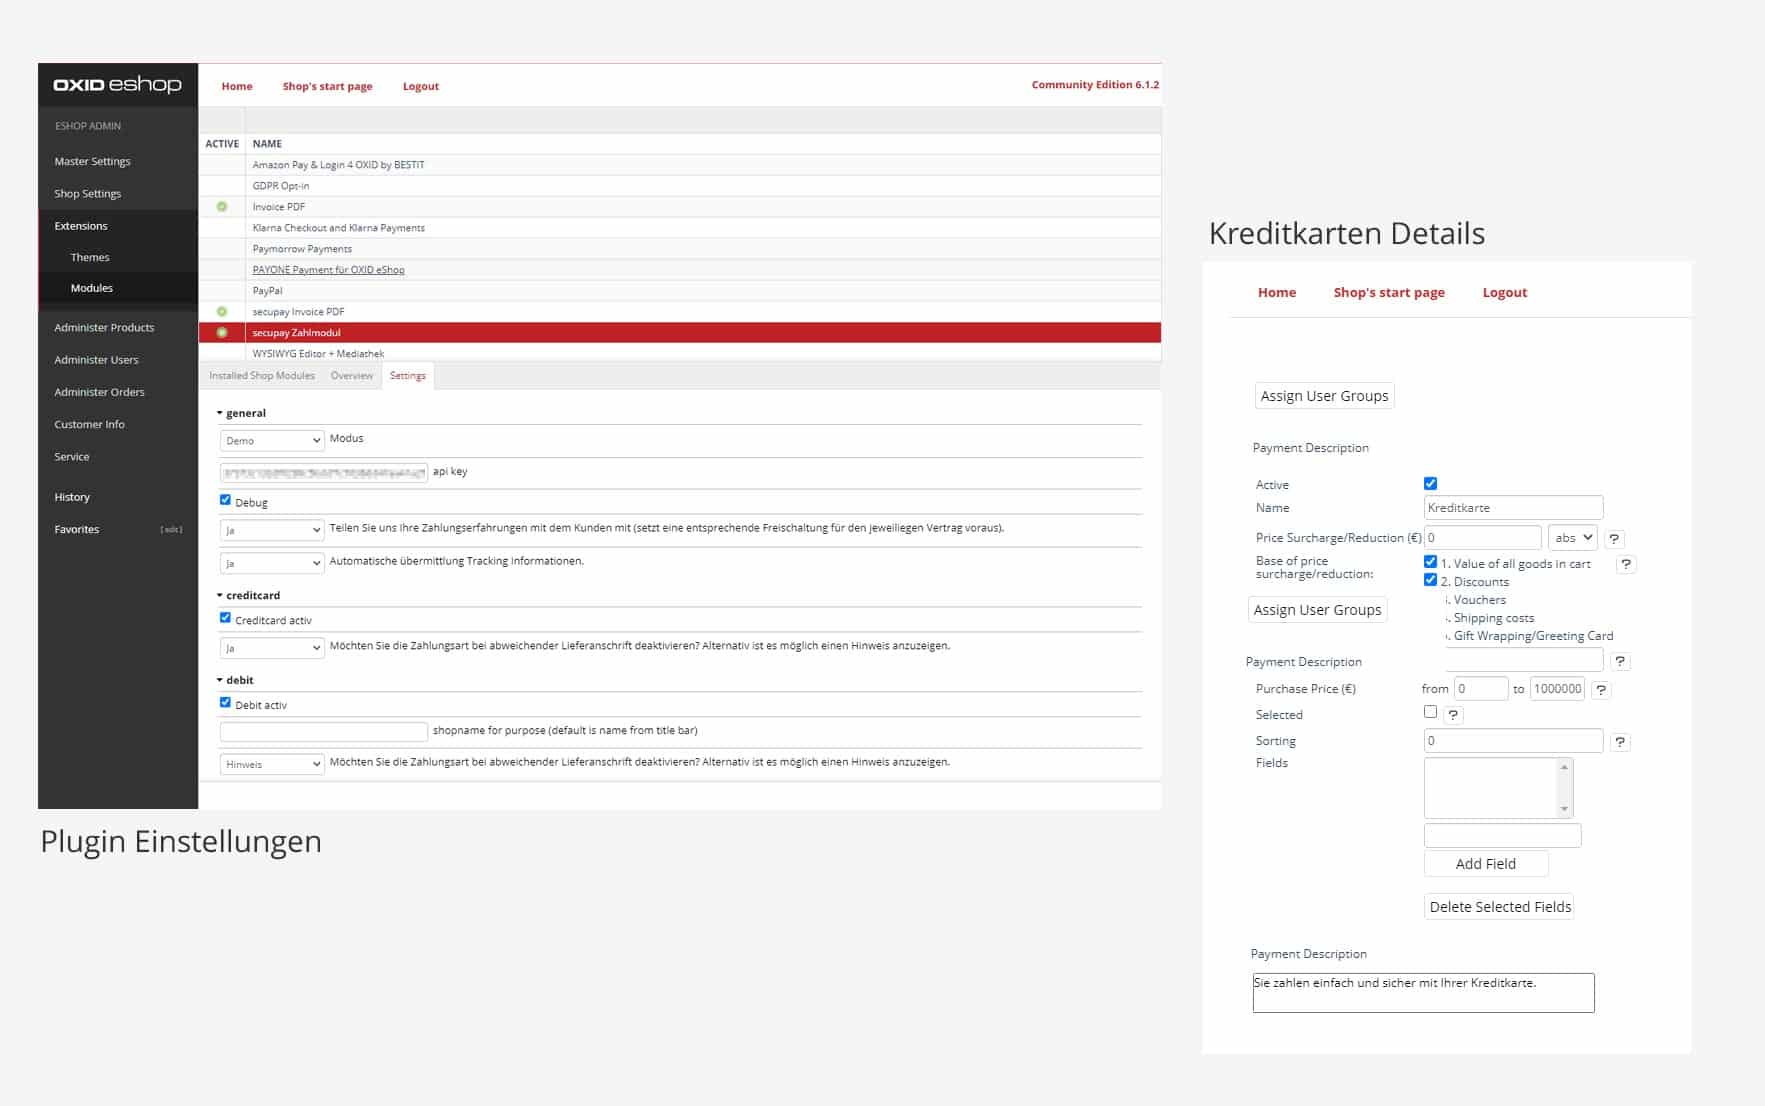Disable the Debug checkbox
Viewport: 1765px width, 1106px height.
click(x=225, y=500)
